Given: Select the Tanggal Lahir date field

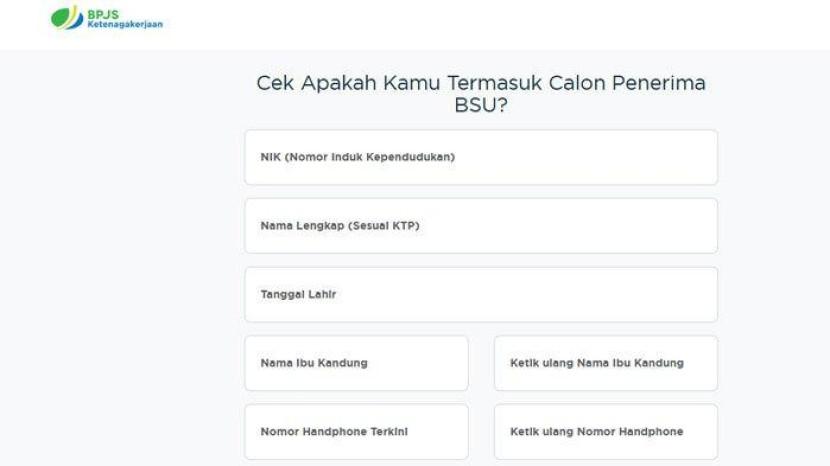Looking at the screenshot, I should 481,294.
